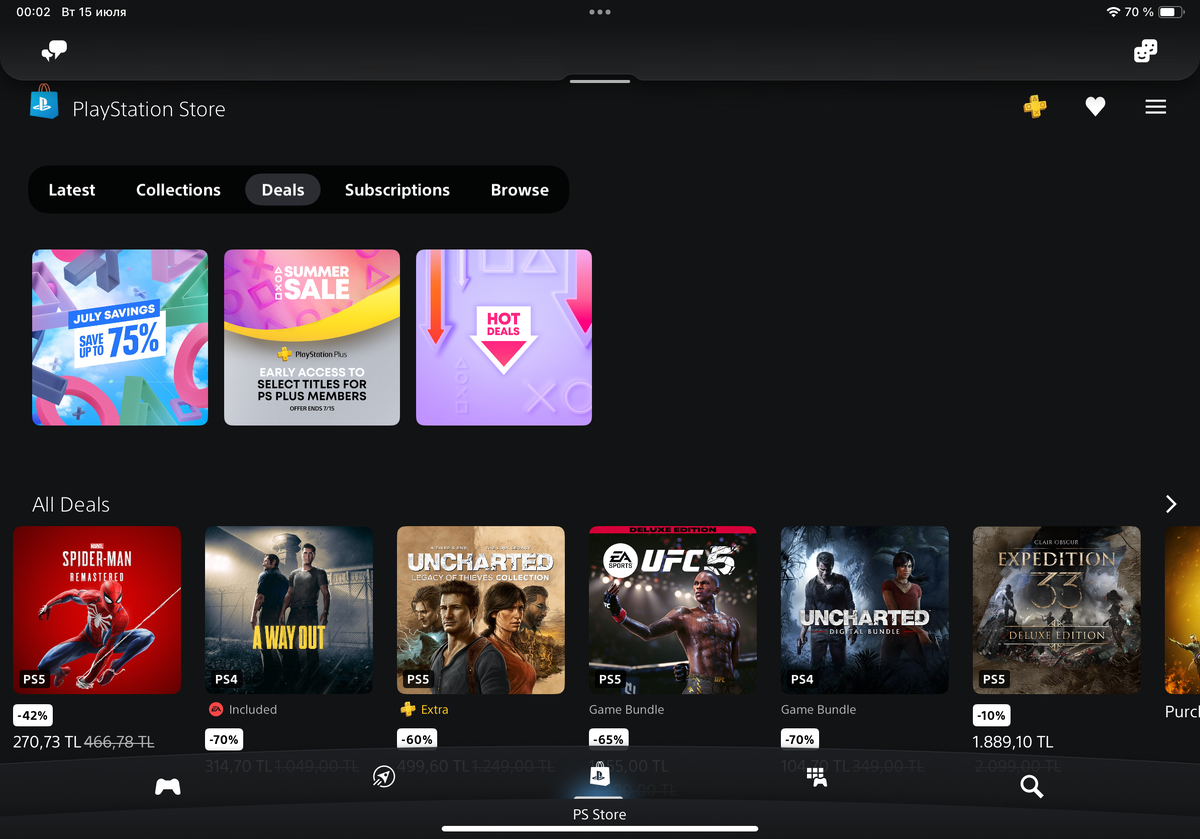Tap the PlayStation Store bag logo
Image resolution: width=1200 pixels, height=839 pixels.
[44, 103]
